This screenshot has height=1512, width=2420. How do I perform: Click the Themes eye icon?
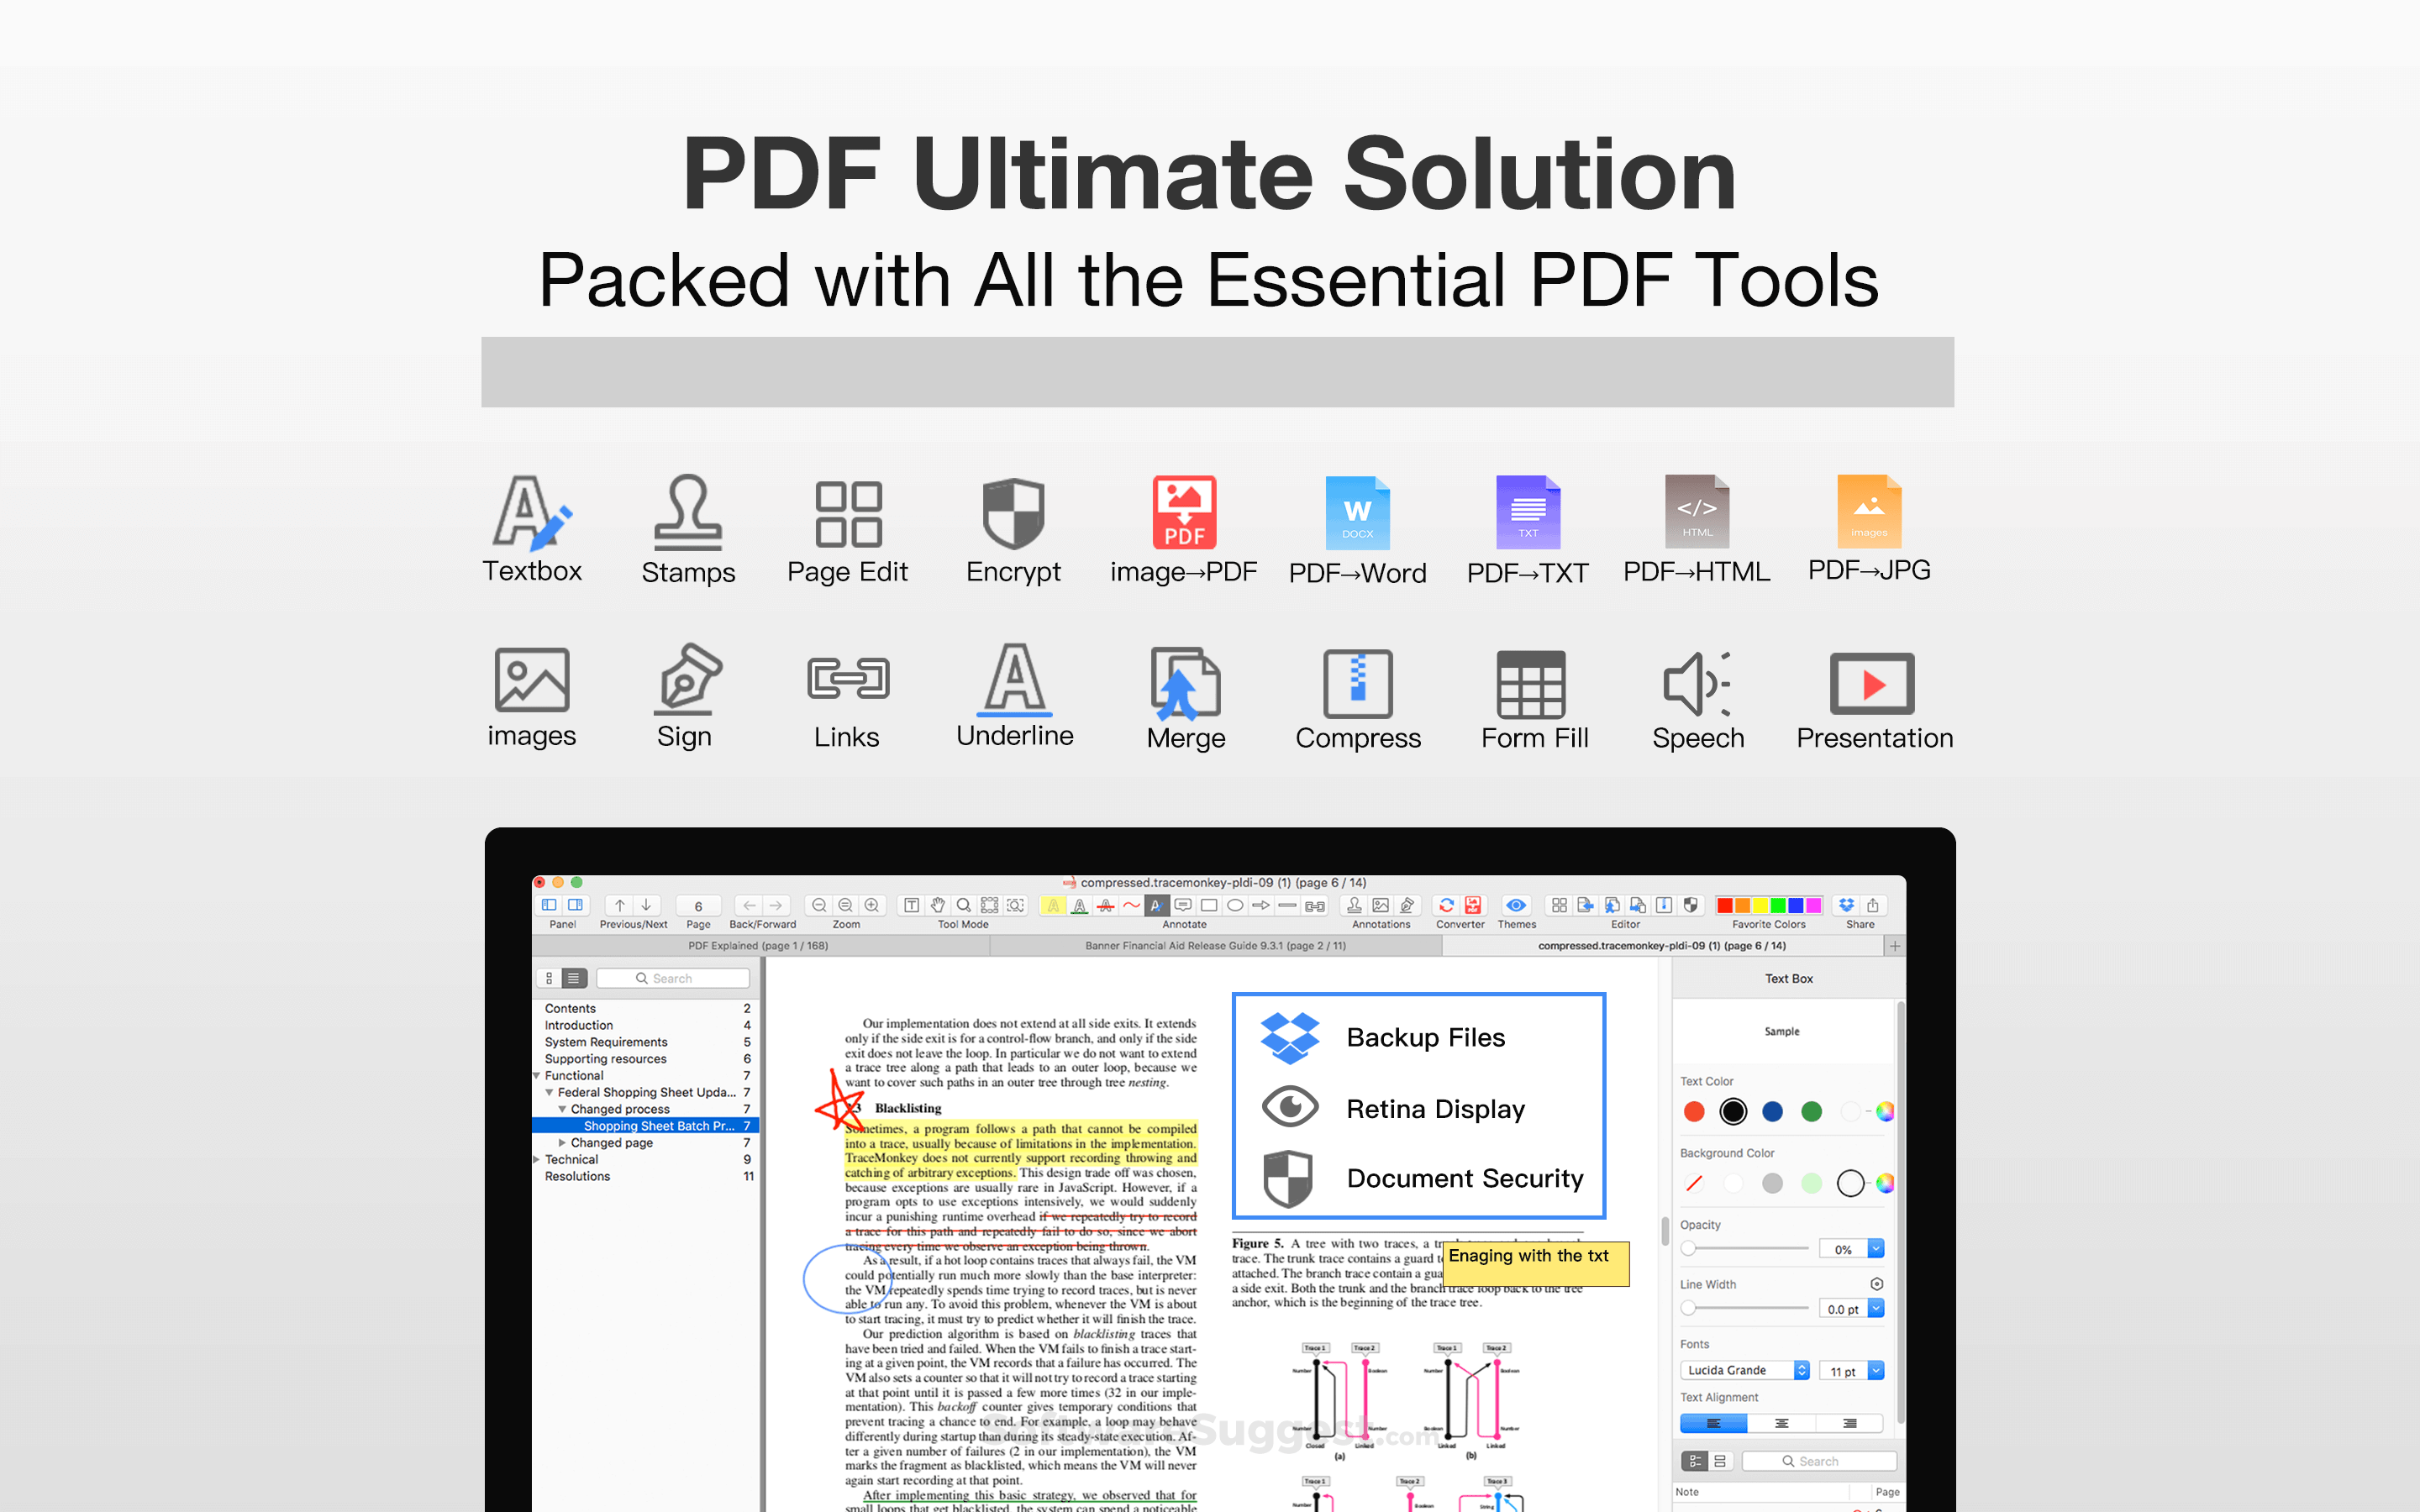click(x=1516, y=905)
